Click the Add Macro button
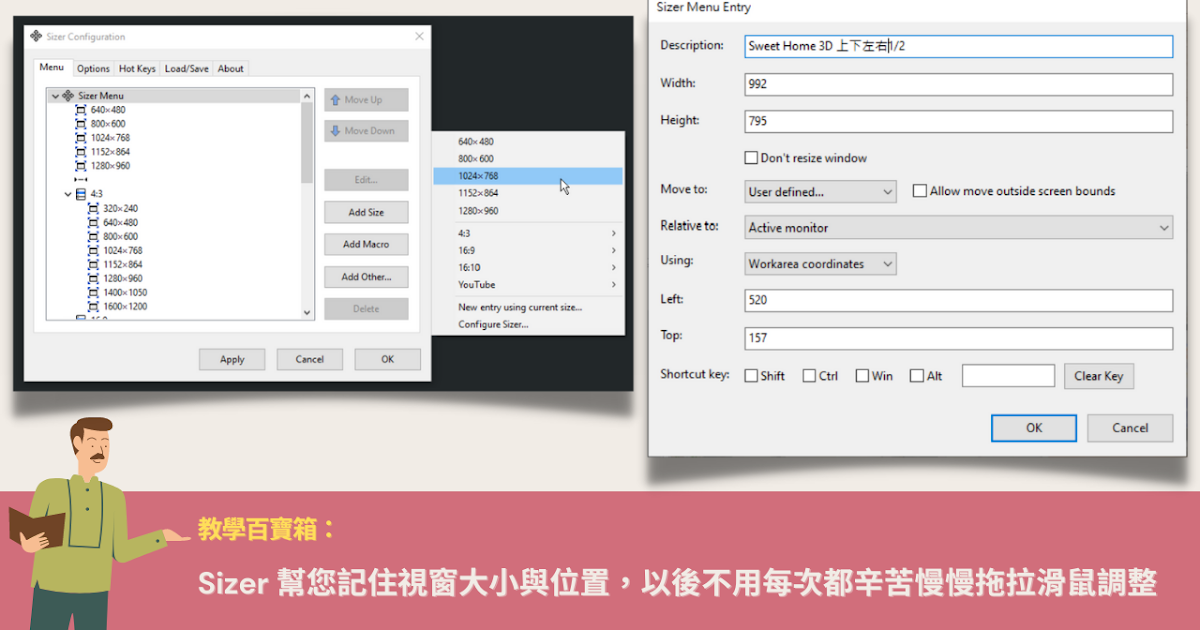This screenshot has height=630, width=1200. pos(366,244)
